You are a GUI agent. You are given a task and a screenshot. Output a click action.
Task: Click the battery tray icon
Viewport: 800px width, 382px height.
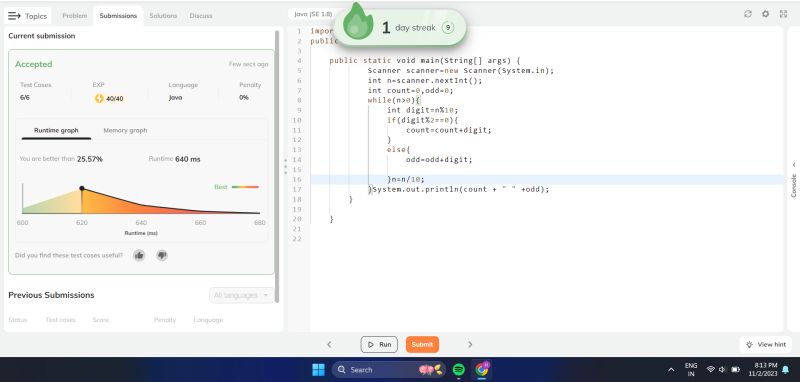click(x=736, y=369)
